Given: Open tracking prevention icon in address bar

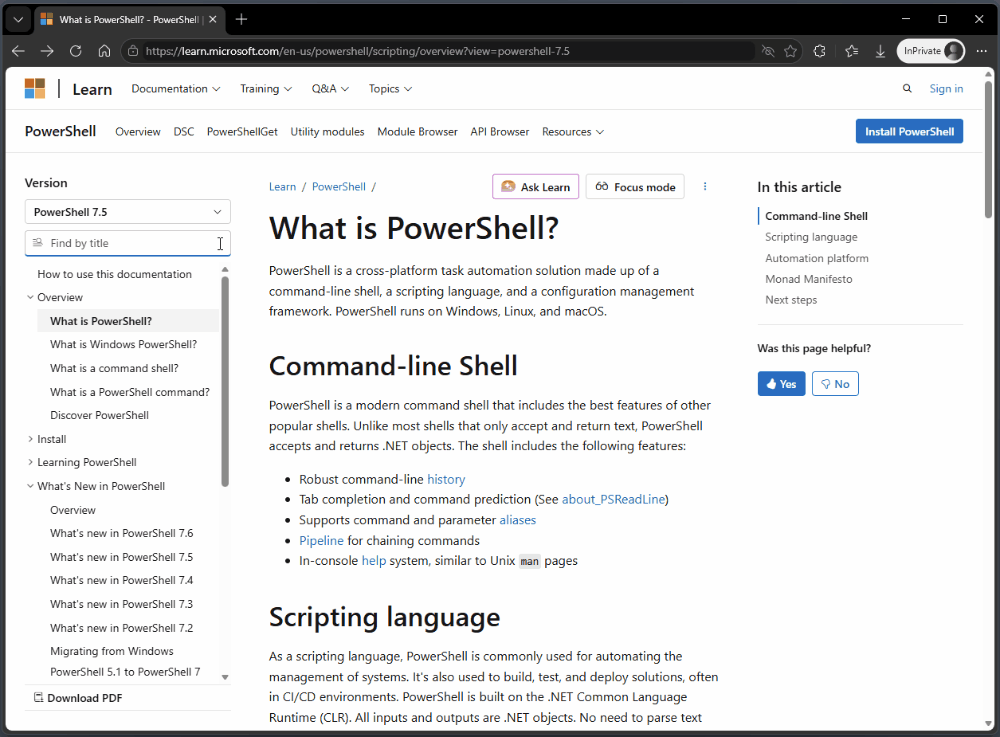Looking at the screenshot, I should pyautogui.click(x=768, y=51).
